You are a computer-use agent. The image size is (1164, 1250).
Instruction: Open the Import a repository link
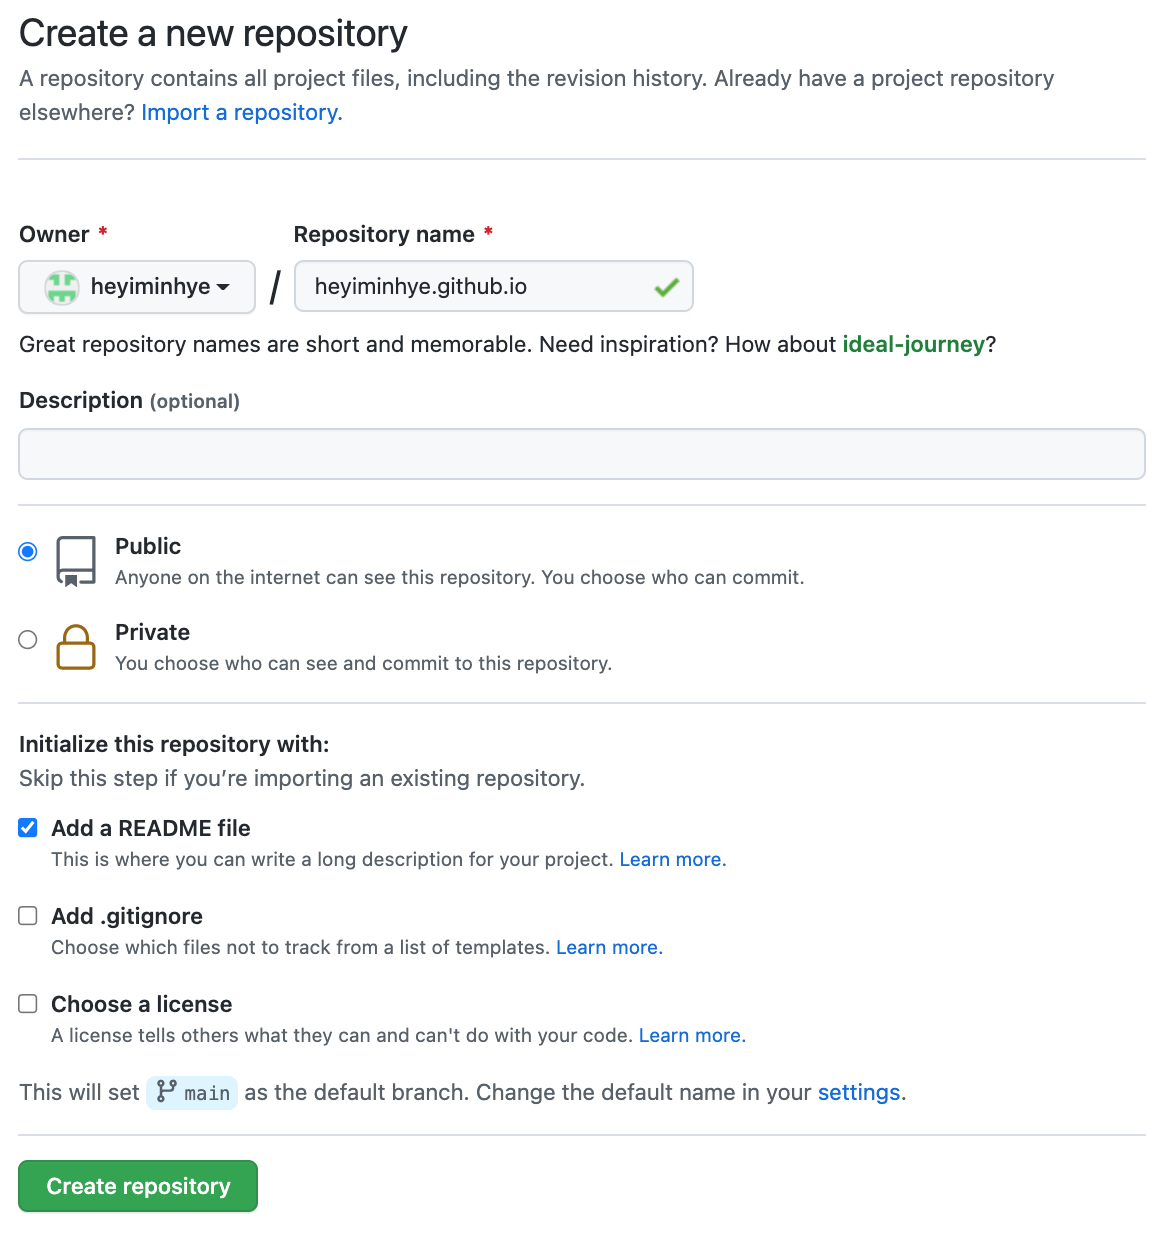pyautogui.click(x=241, y=112)
